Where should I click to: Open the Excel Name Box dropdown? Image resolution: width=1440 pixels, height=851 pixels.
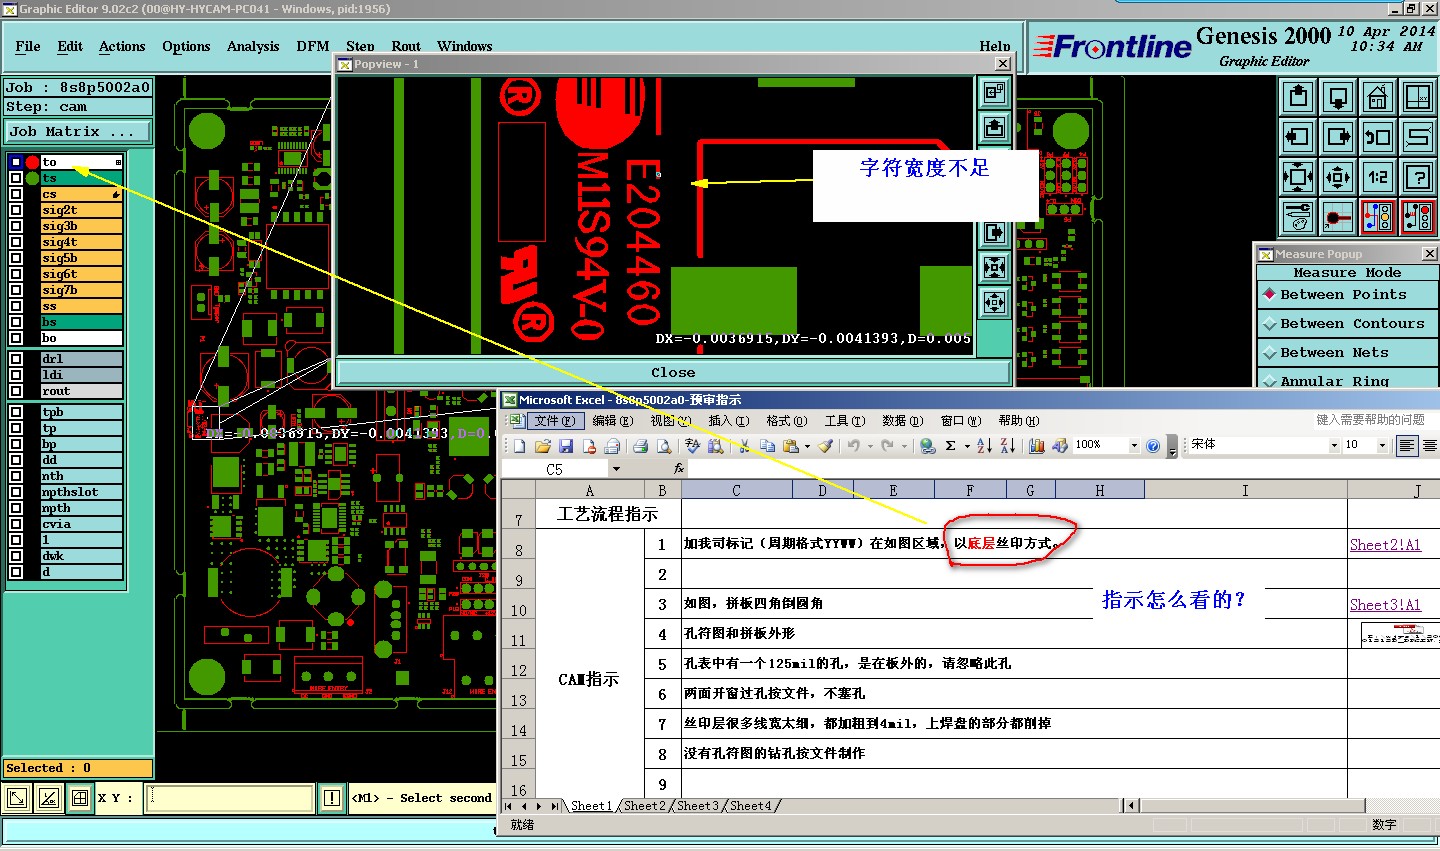616,469
